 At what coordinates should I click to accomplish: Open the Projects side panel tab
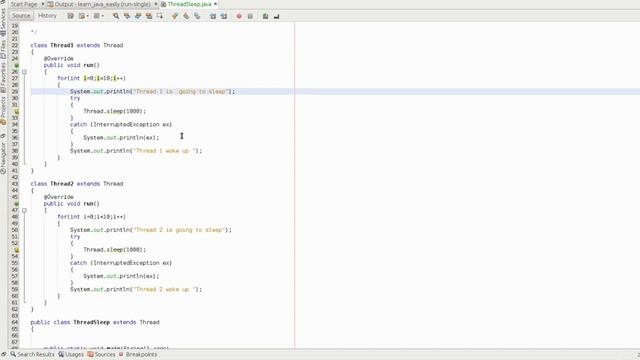[3, 110]
